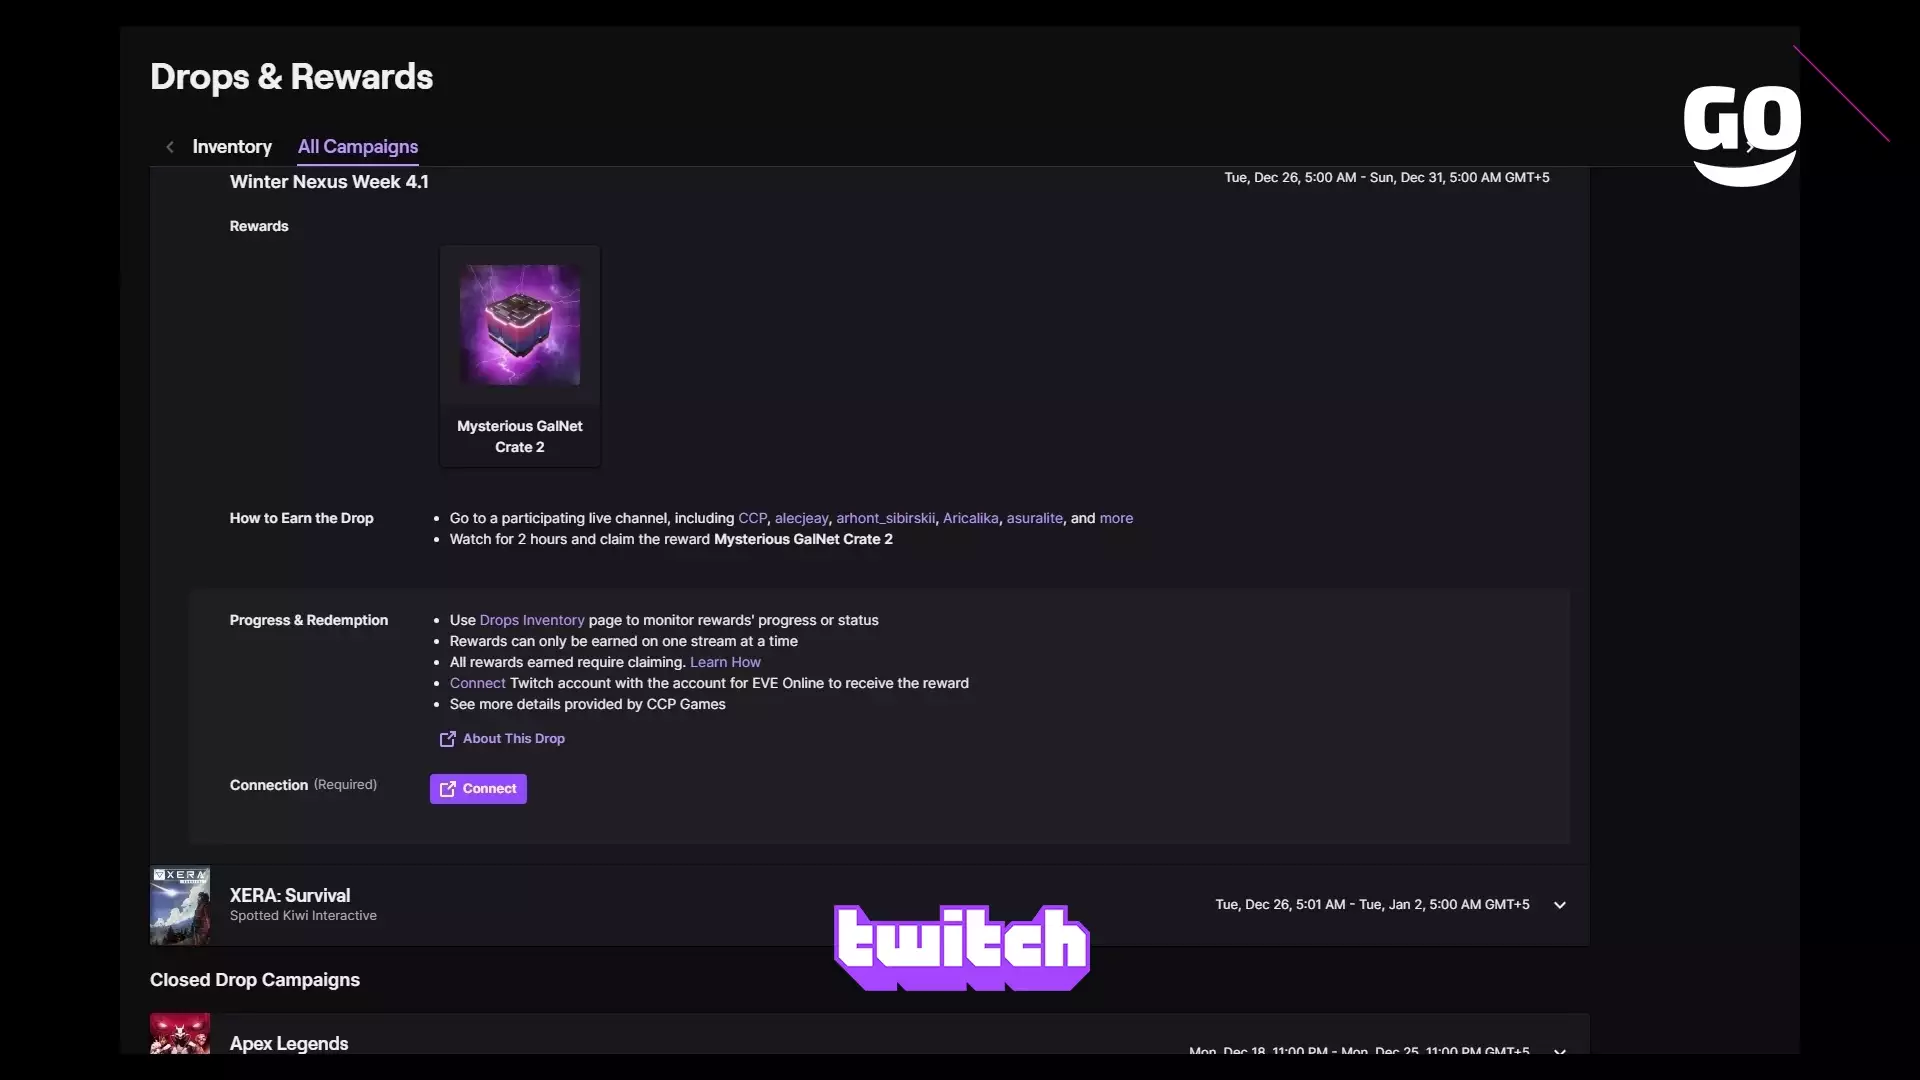
Task: Expand the Apex Legends closed campaign
Action: (x=1559, y=1050)
